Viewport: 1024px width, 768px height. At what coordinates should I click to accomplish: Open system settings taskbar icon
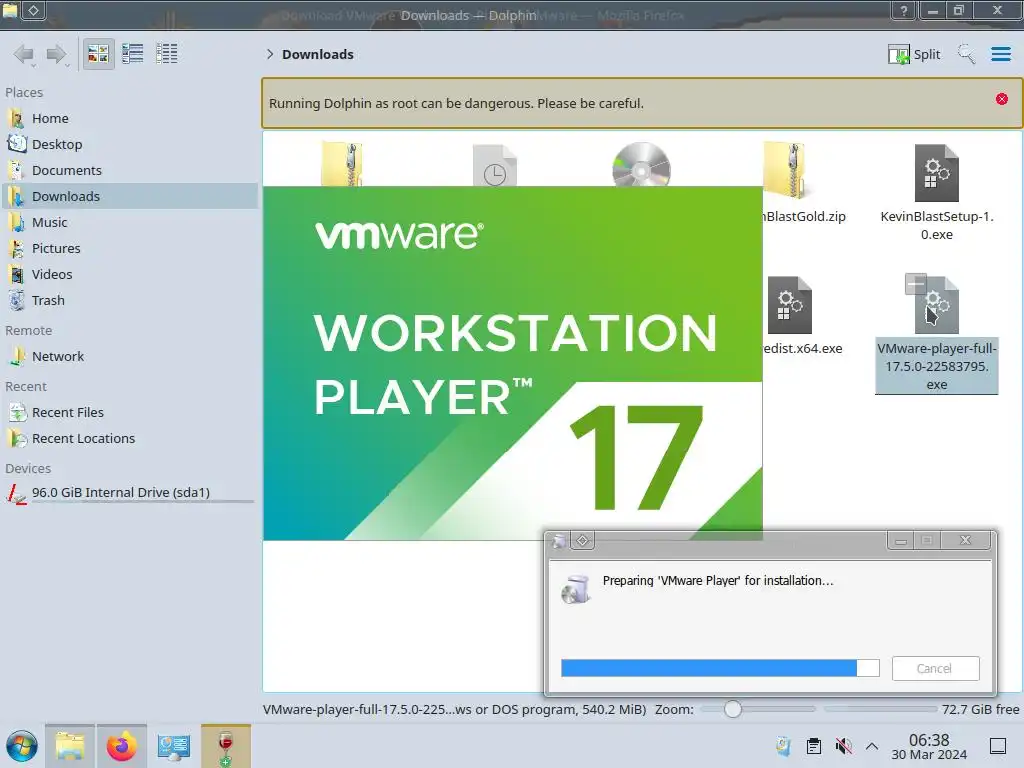pyautogui.click(x=174, y=746)
